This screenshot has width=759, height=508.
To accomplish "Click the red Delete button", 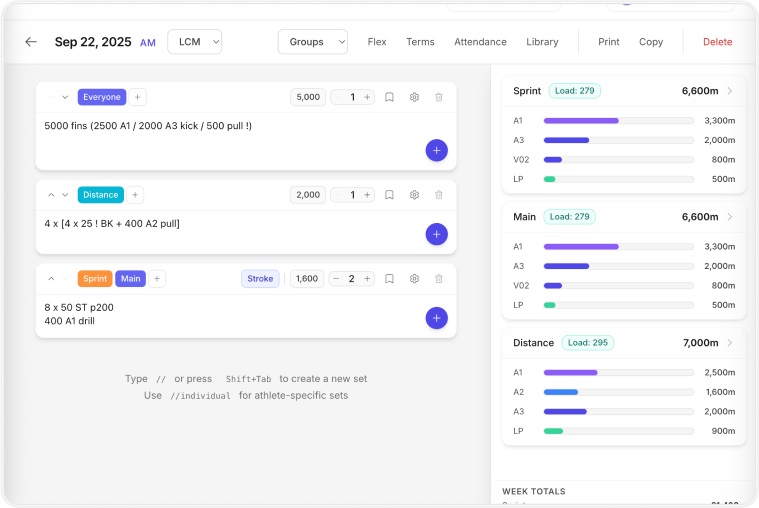I will point(717,42).
